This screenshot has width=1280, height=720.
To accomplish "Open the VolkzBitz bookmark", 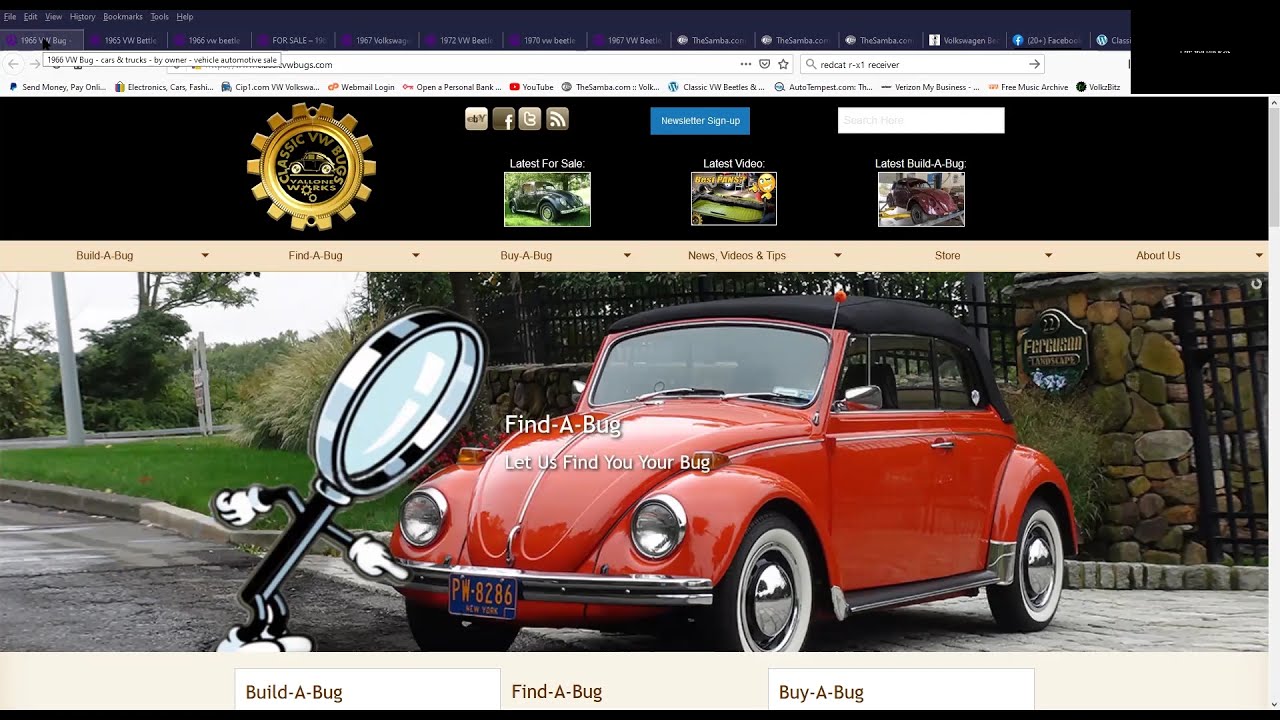I will pyautogui.click(x=1098, y=87).
